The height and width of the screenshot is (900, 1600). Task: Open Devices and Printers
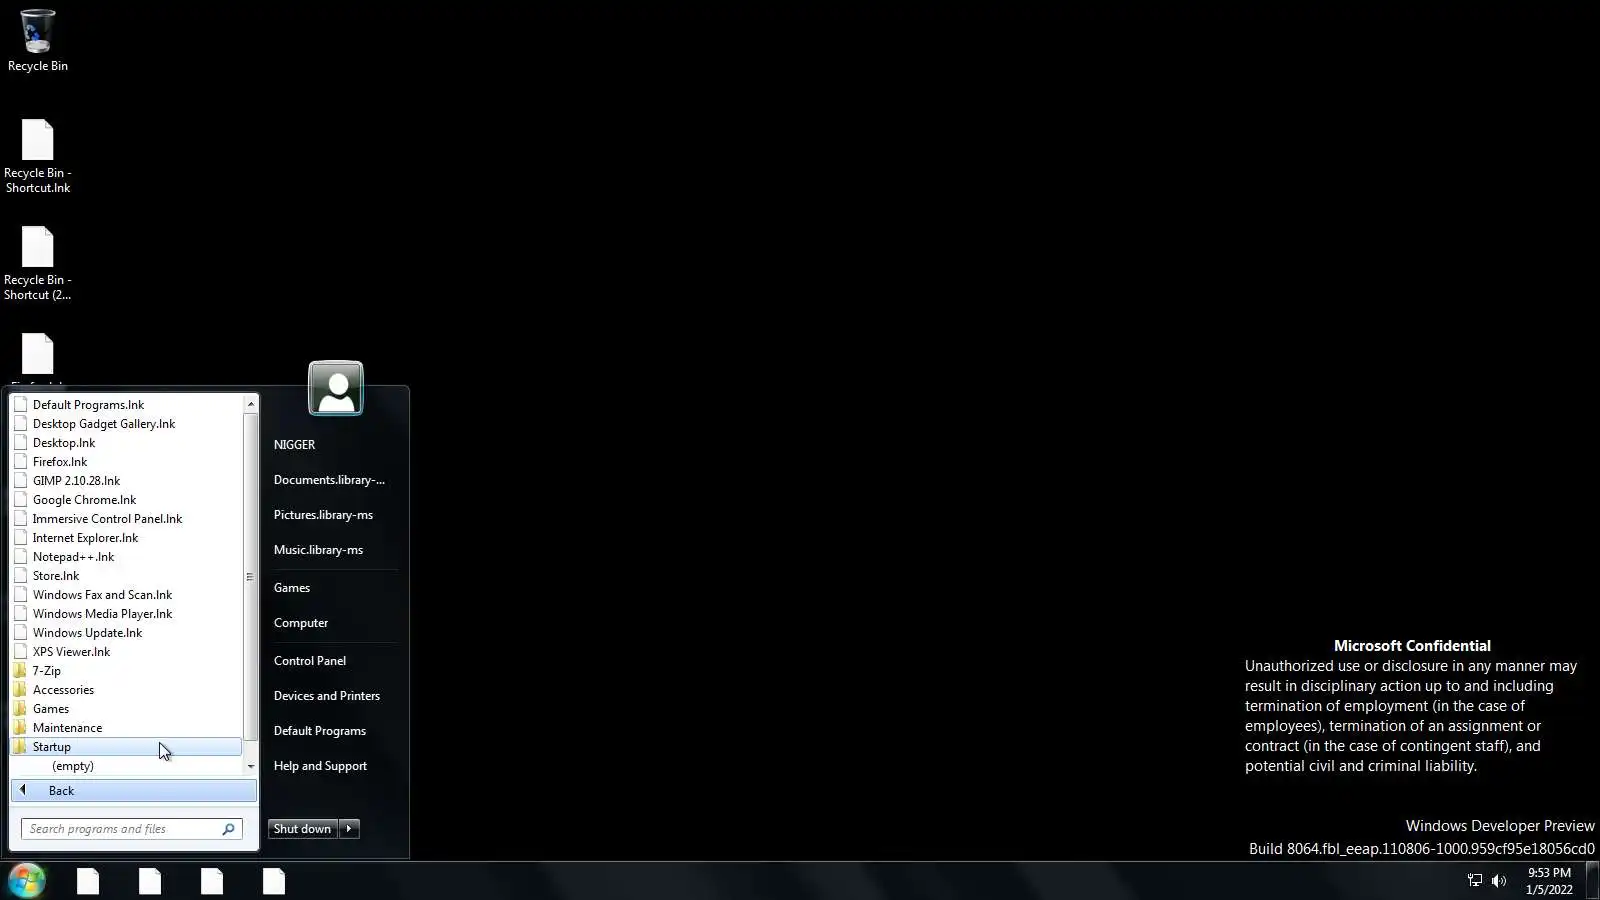pyautogui.click(x=330, y=696)
